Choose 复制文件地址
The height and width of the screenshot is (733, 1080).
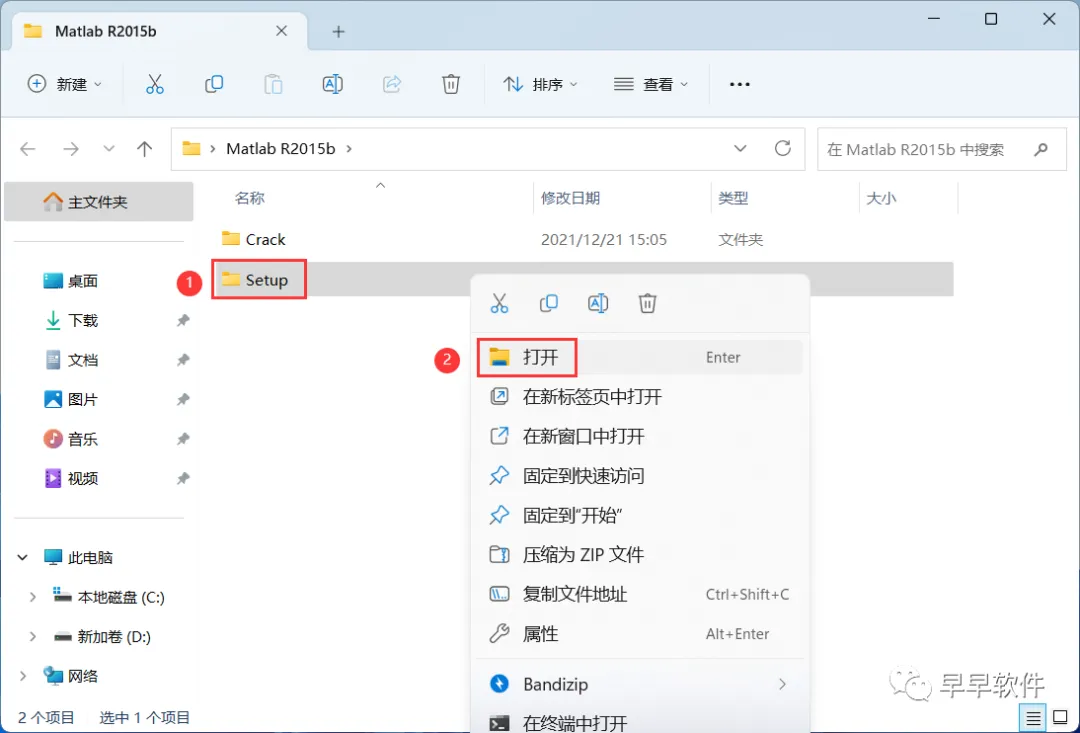click(x=640, y=595)
